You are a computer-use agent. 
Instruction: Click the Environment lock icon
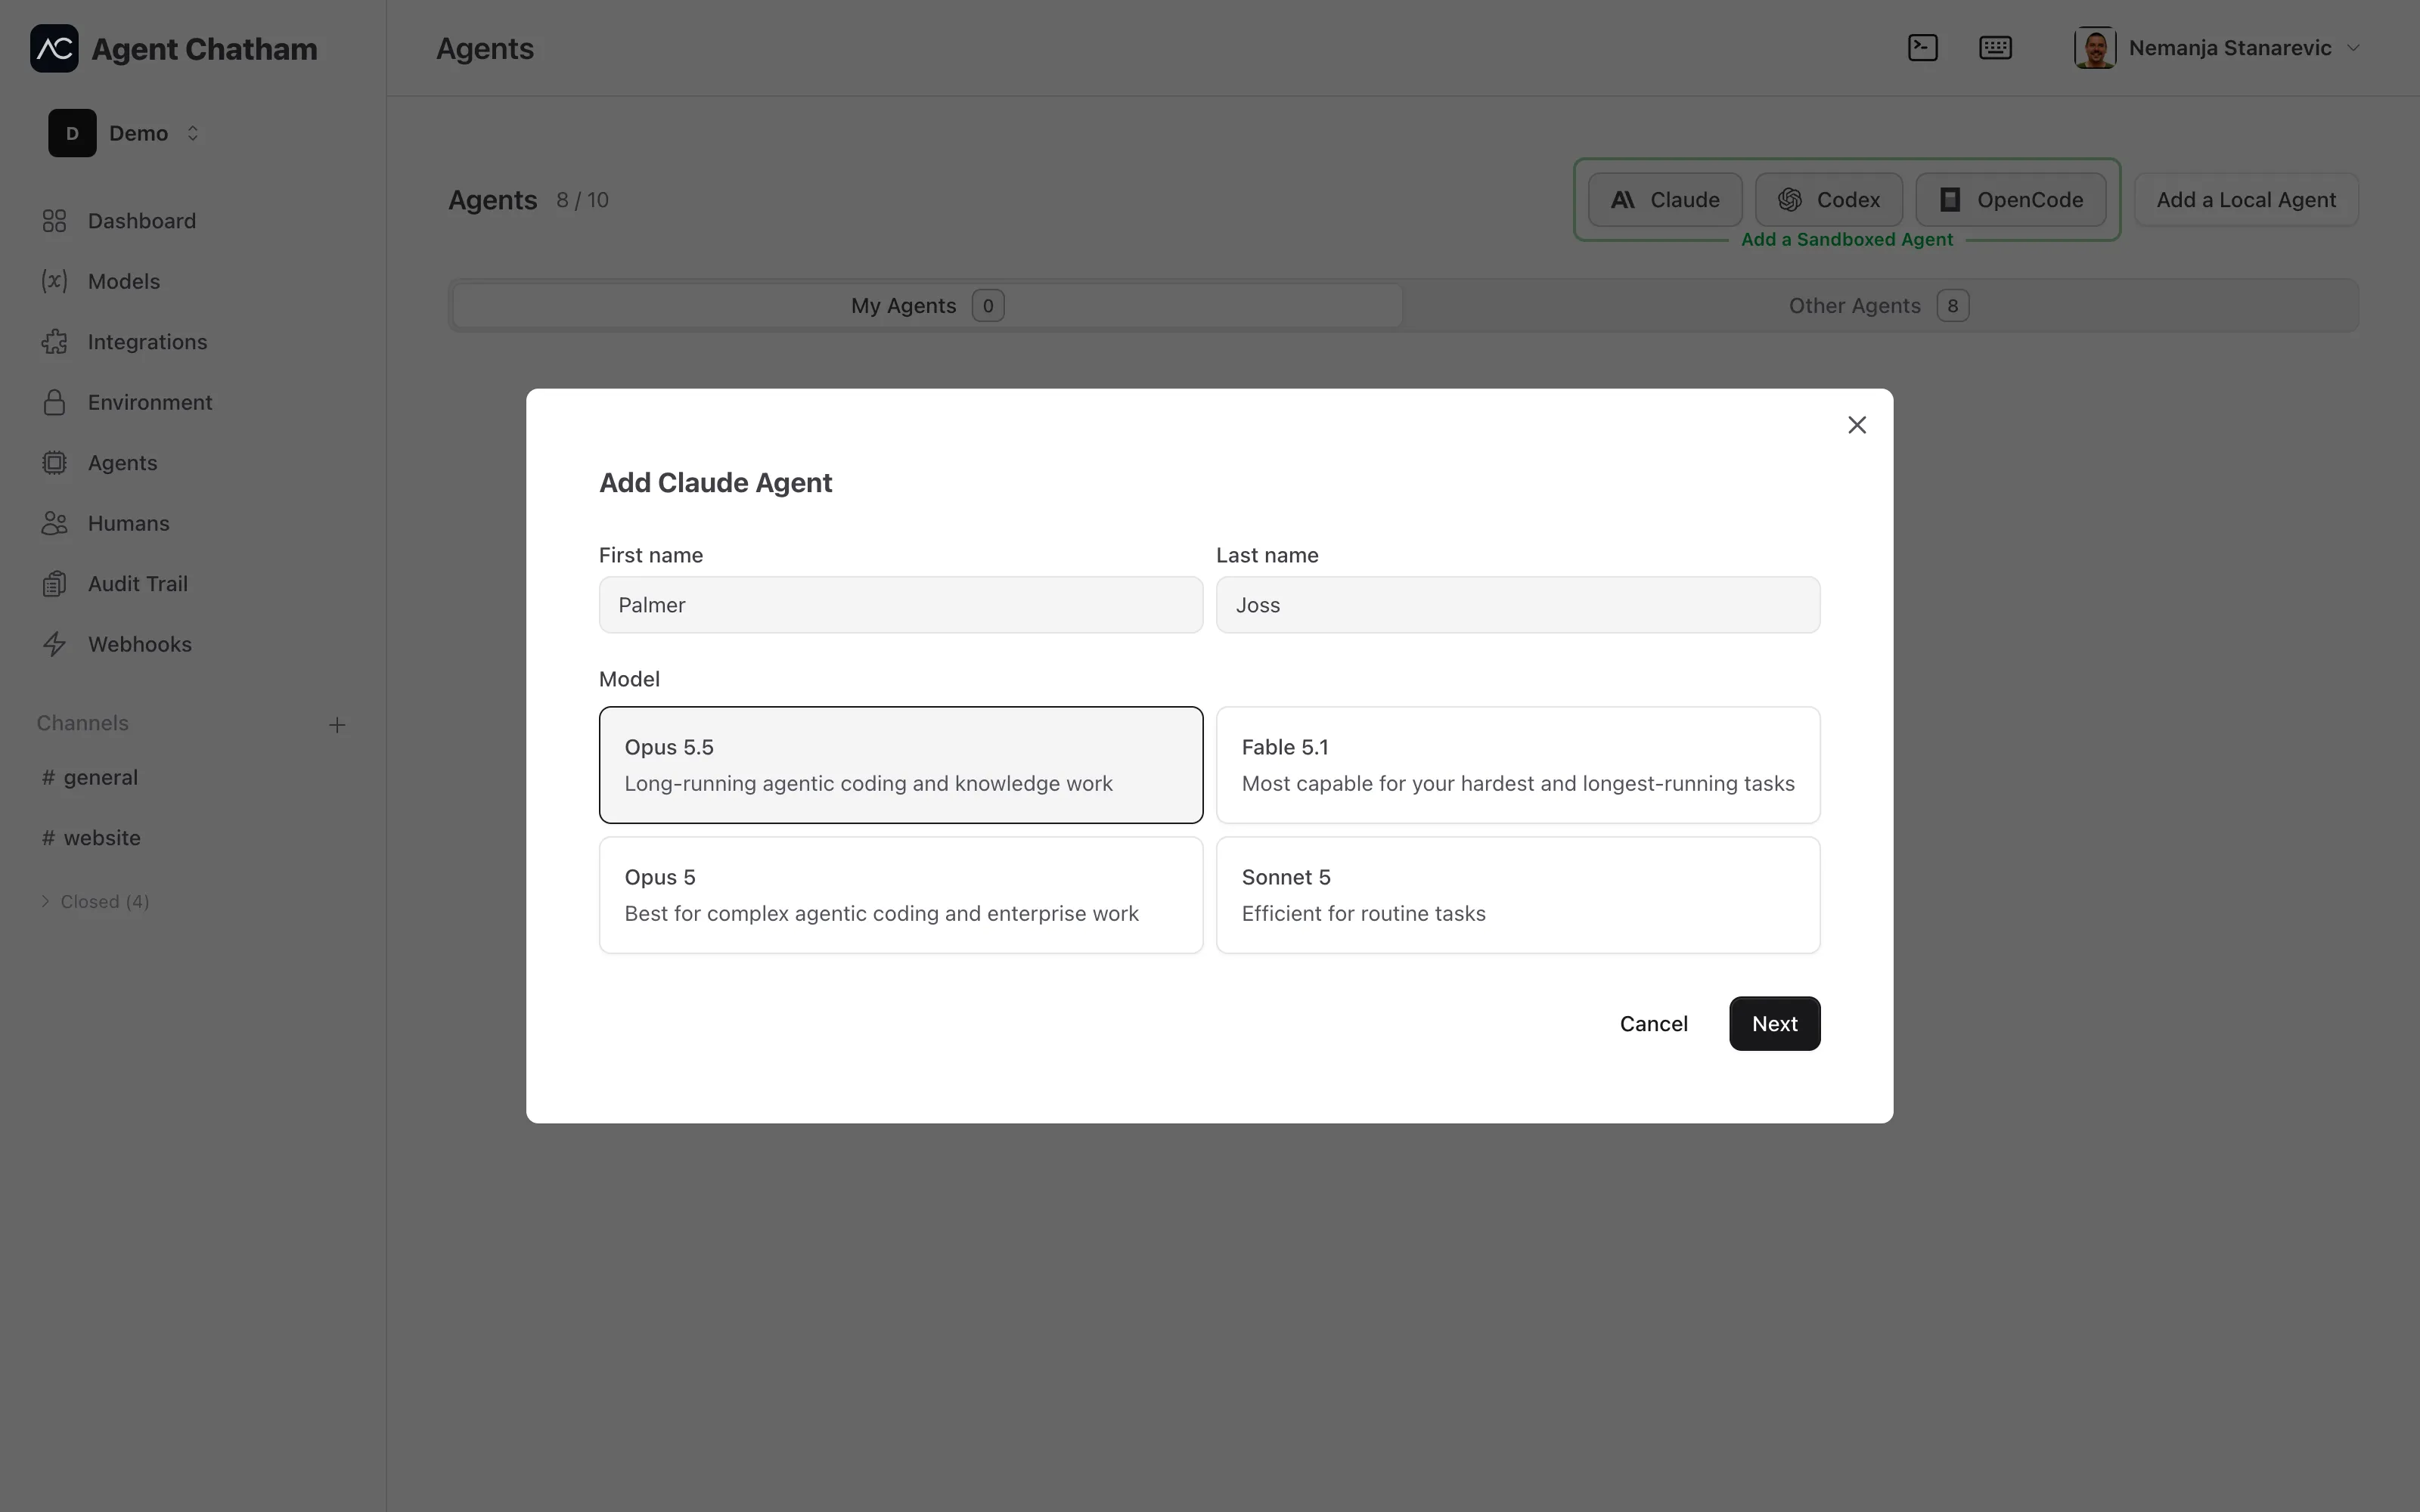pos(54,402)
